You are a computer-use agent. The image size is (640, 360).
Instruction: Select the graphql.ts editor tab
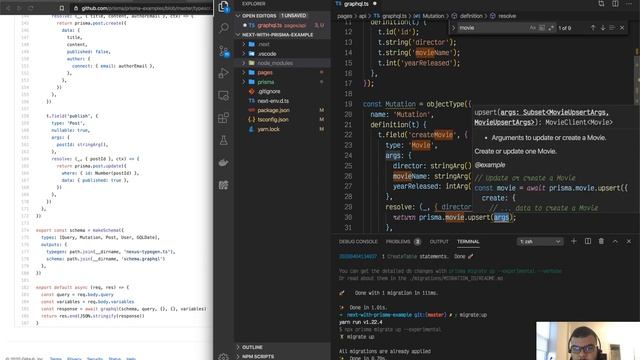click(x=356, y=4)
